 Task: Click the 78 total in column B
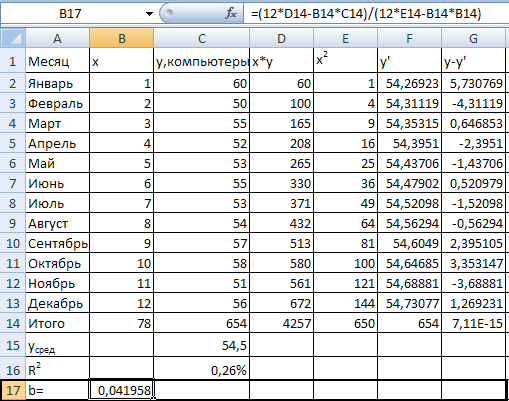coord(122,323)
